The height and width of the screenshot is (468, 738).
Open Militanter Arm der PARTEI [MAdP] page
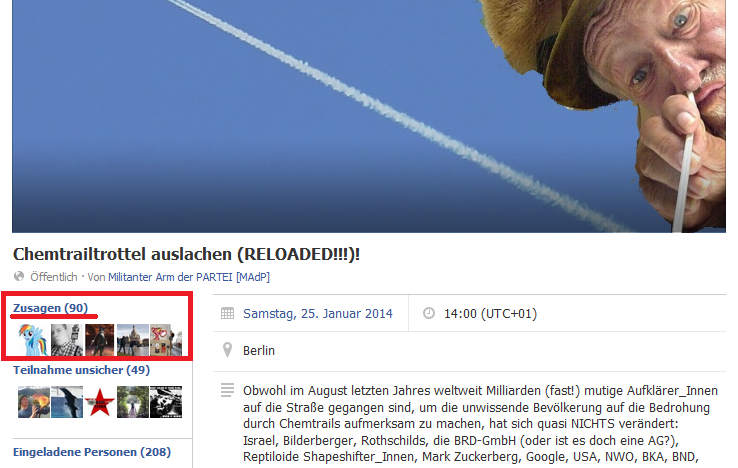(x=189, y=277)
